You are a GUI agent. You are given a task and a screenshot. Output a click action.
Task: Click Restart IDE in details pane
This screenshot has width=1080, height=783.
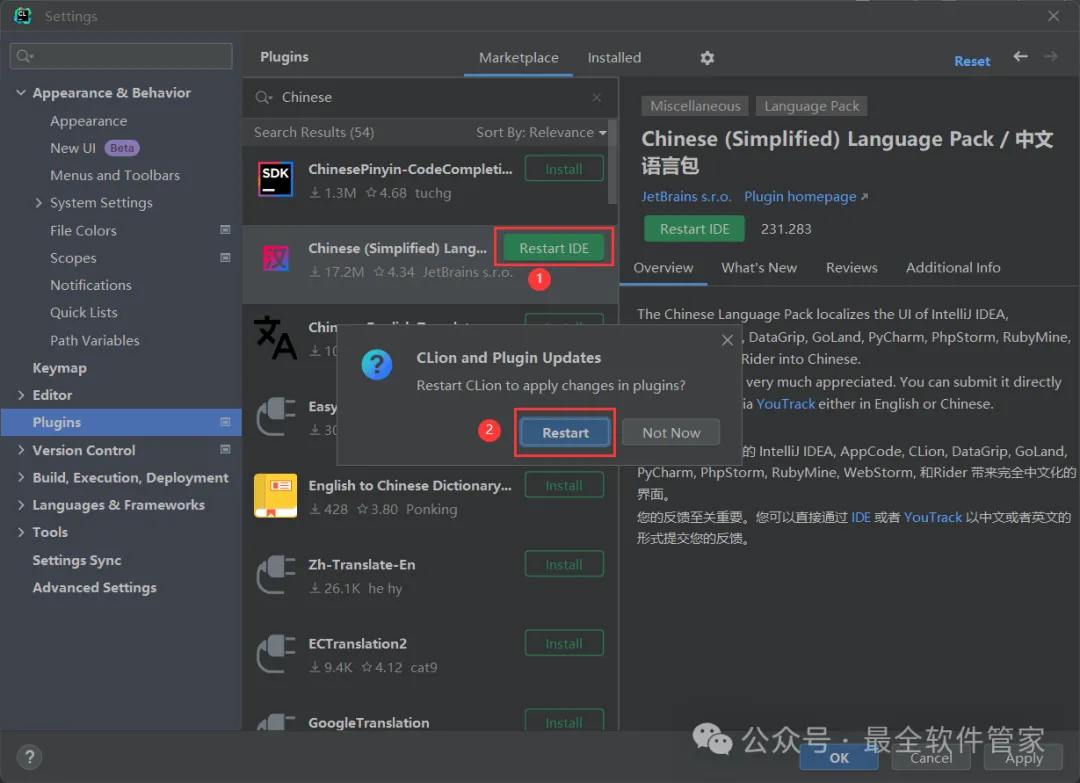(694, 229)
